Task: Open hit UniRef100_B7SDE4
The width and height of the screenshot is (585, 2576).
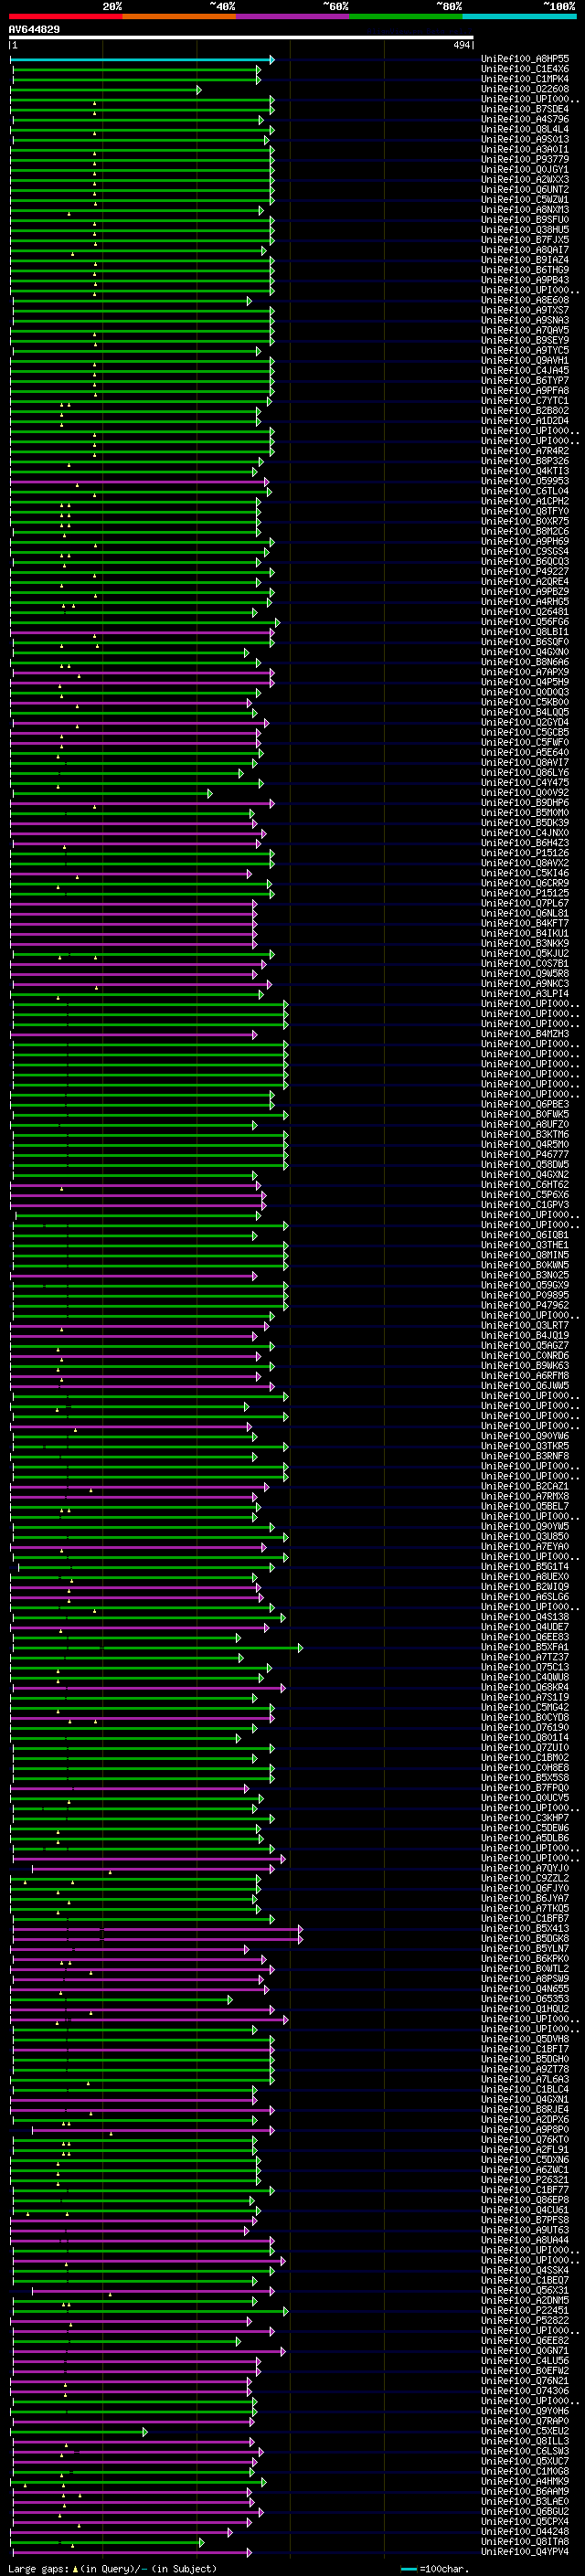Action: coord(525,110)
